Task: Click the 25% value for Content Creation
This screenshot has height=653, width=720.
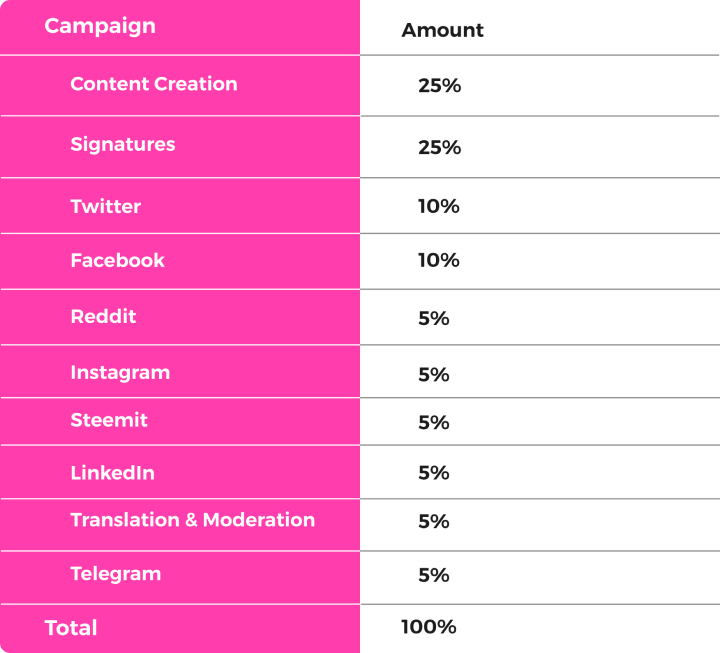Action: click(x=439, y=86)
